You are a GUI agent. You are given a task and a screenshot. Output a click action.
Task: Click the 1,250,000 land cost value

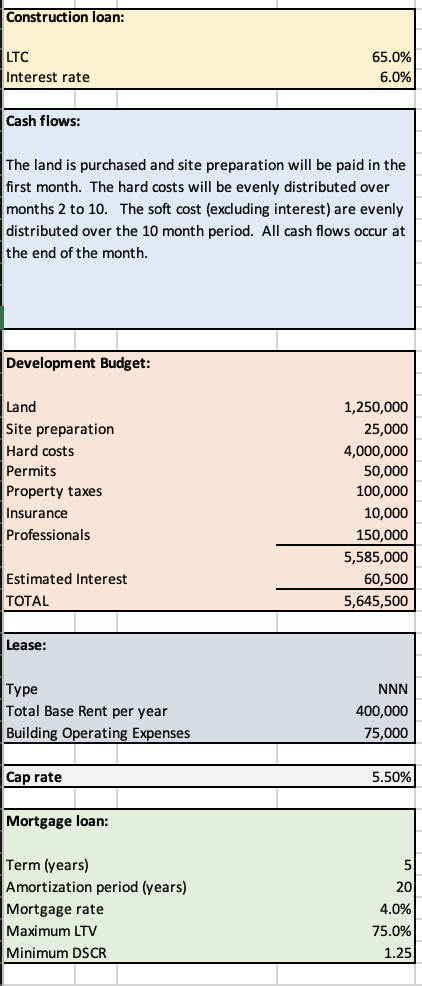[376, 407]
